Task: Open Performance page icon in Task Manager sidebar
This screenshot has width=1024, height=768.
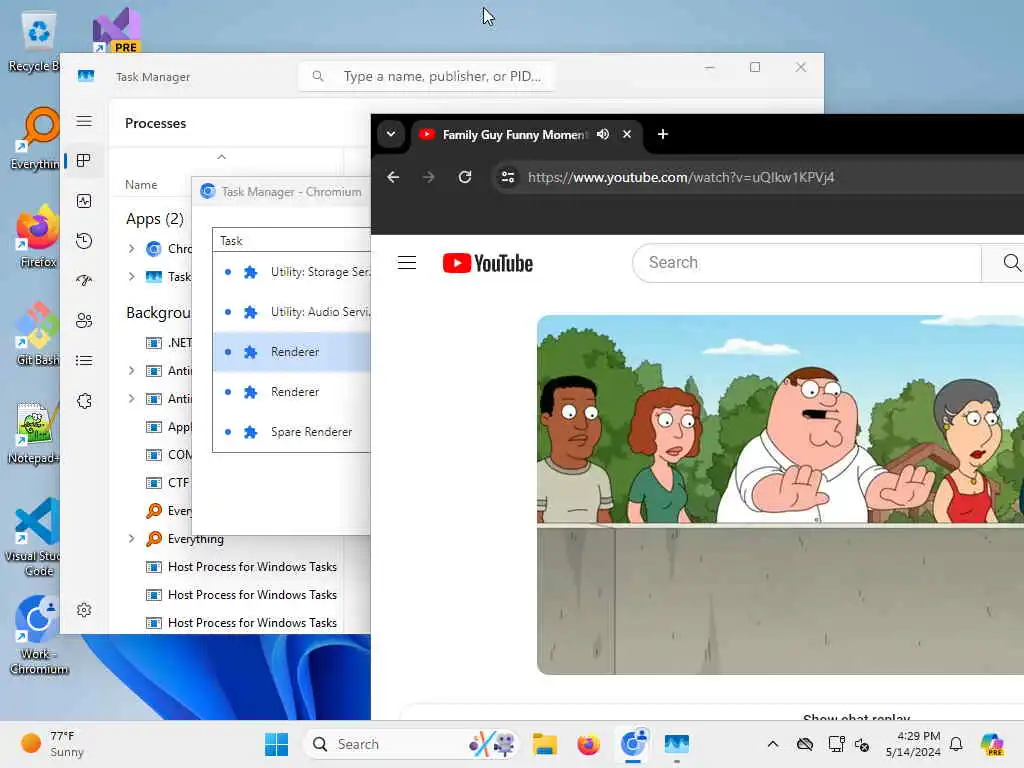Action: (x=84, y=201)
